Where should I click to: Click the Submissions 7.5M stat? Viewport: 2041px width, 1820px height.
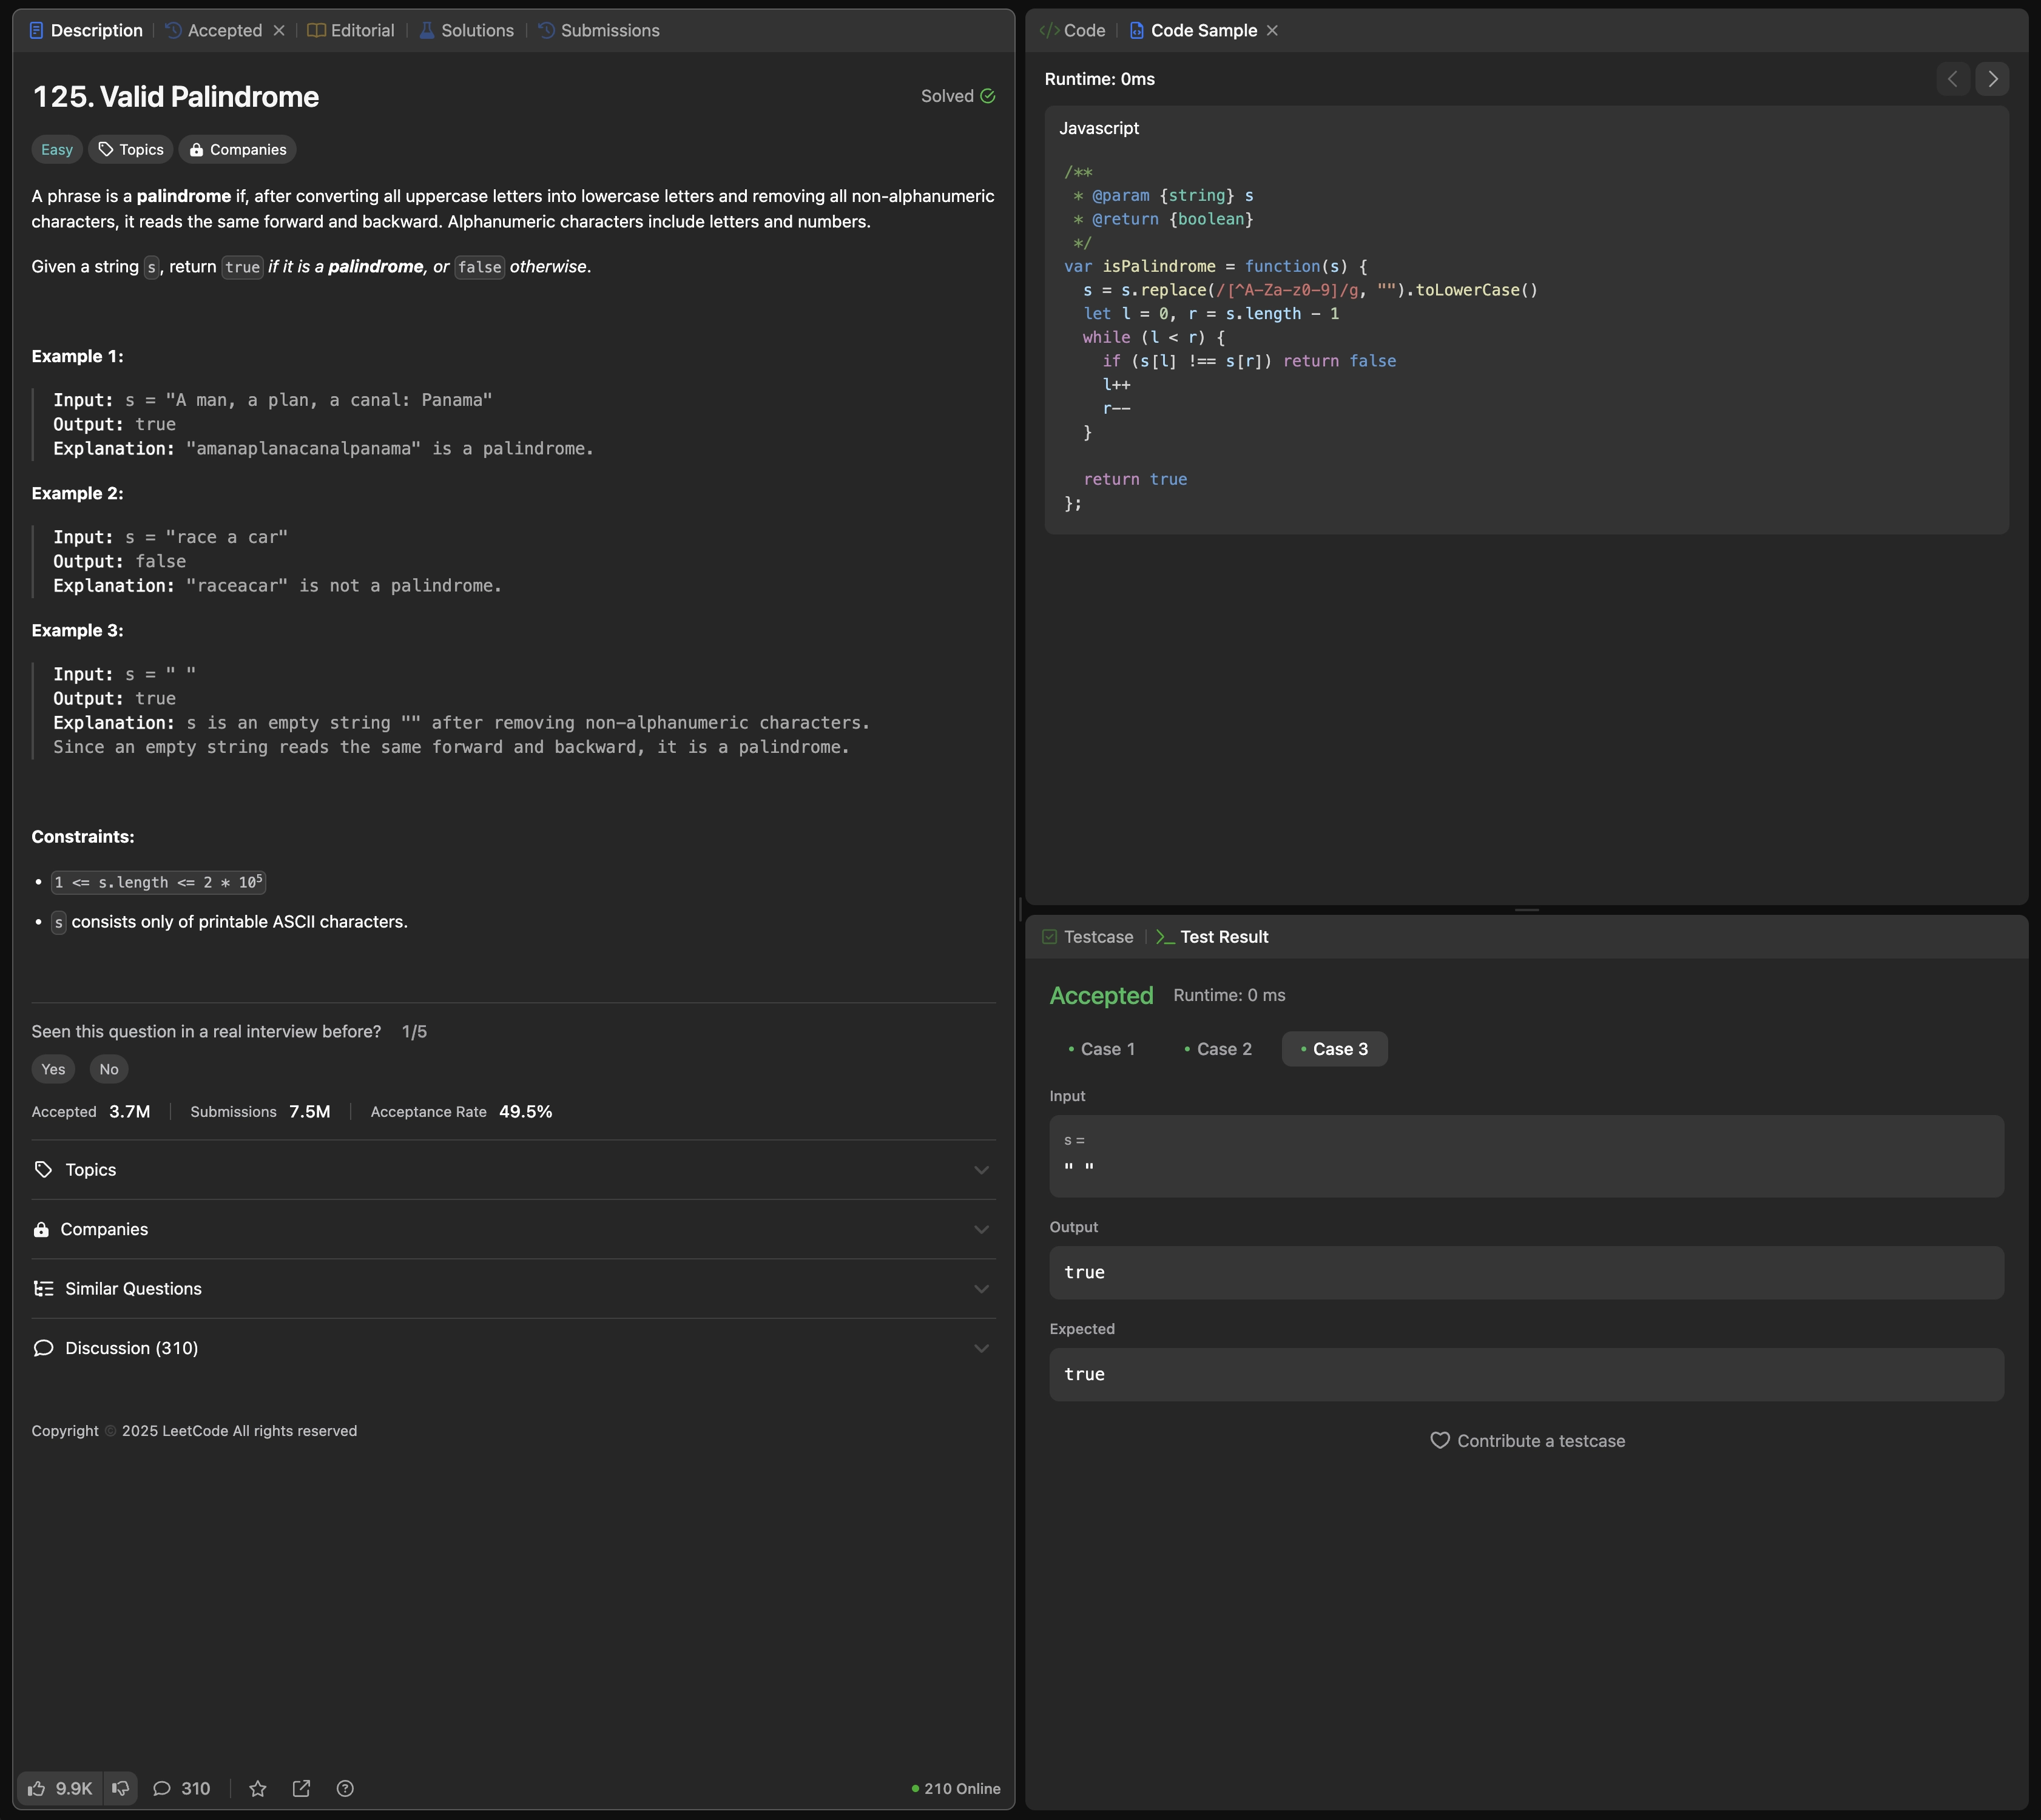coord(260,1112)
